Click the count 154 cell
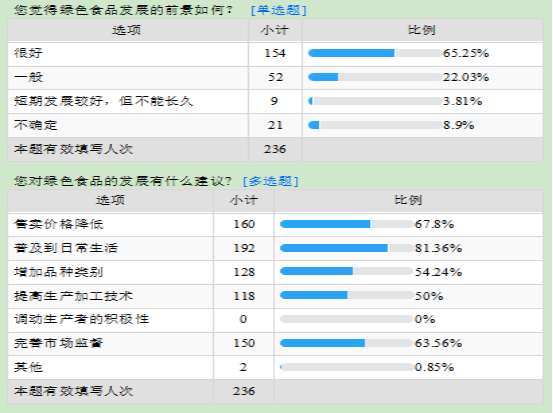 pos(275,53)
